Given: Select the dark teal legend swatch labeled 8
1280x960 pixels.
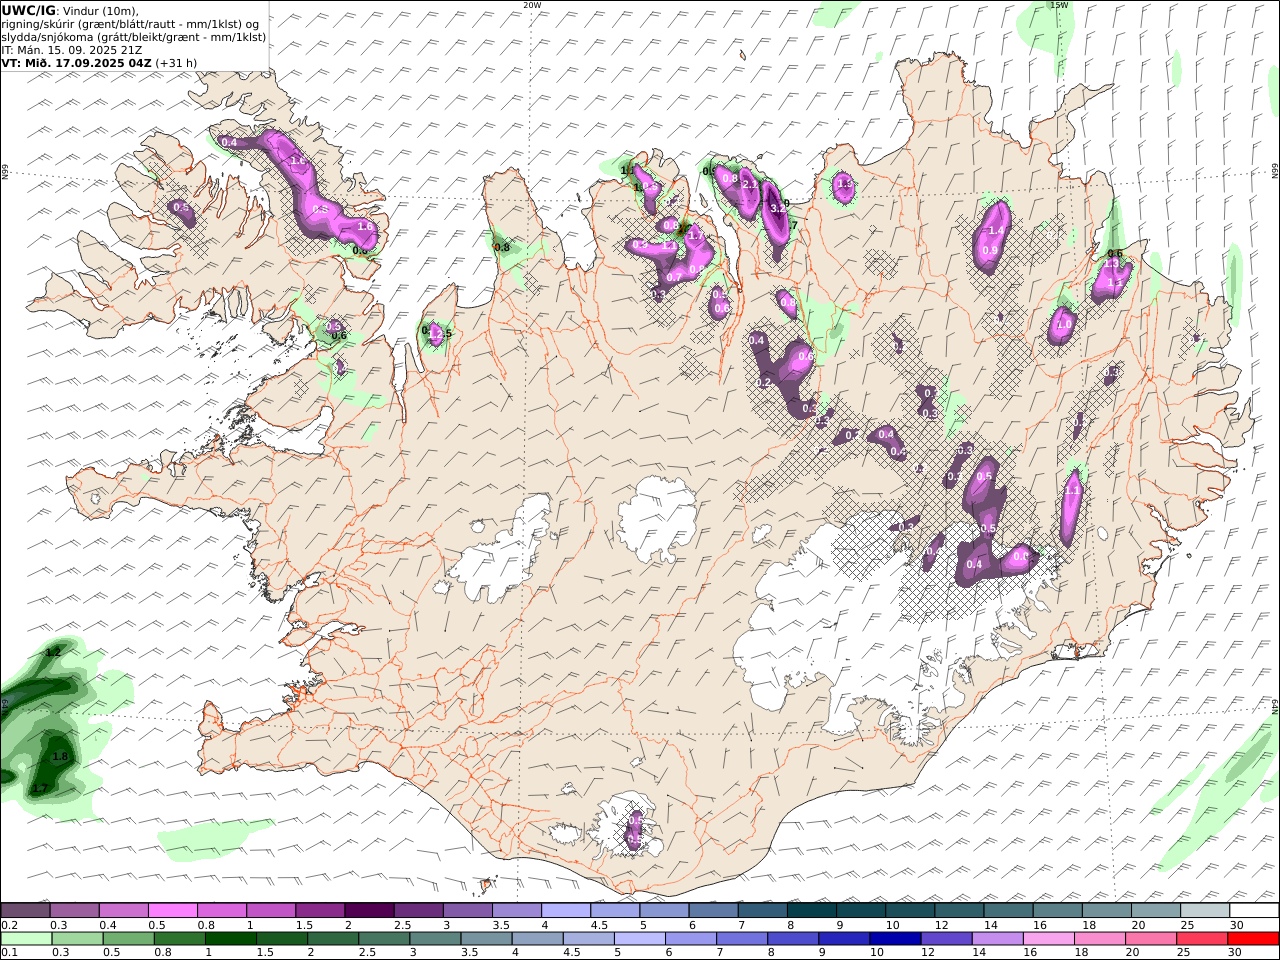Looking at the screenshot, I should pos(811,910).
